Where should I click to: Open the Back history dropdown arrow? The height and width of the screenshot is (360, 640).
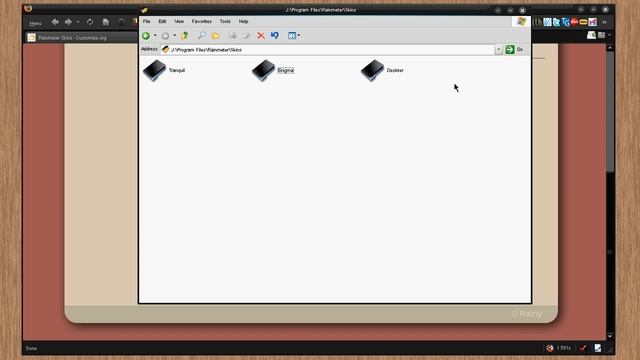point(155,36)
